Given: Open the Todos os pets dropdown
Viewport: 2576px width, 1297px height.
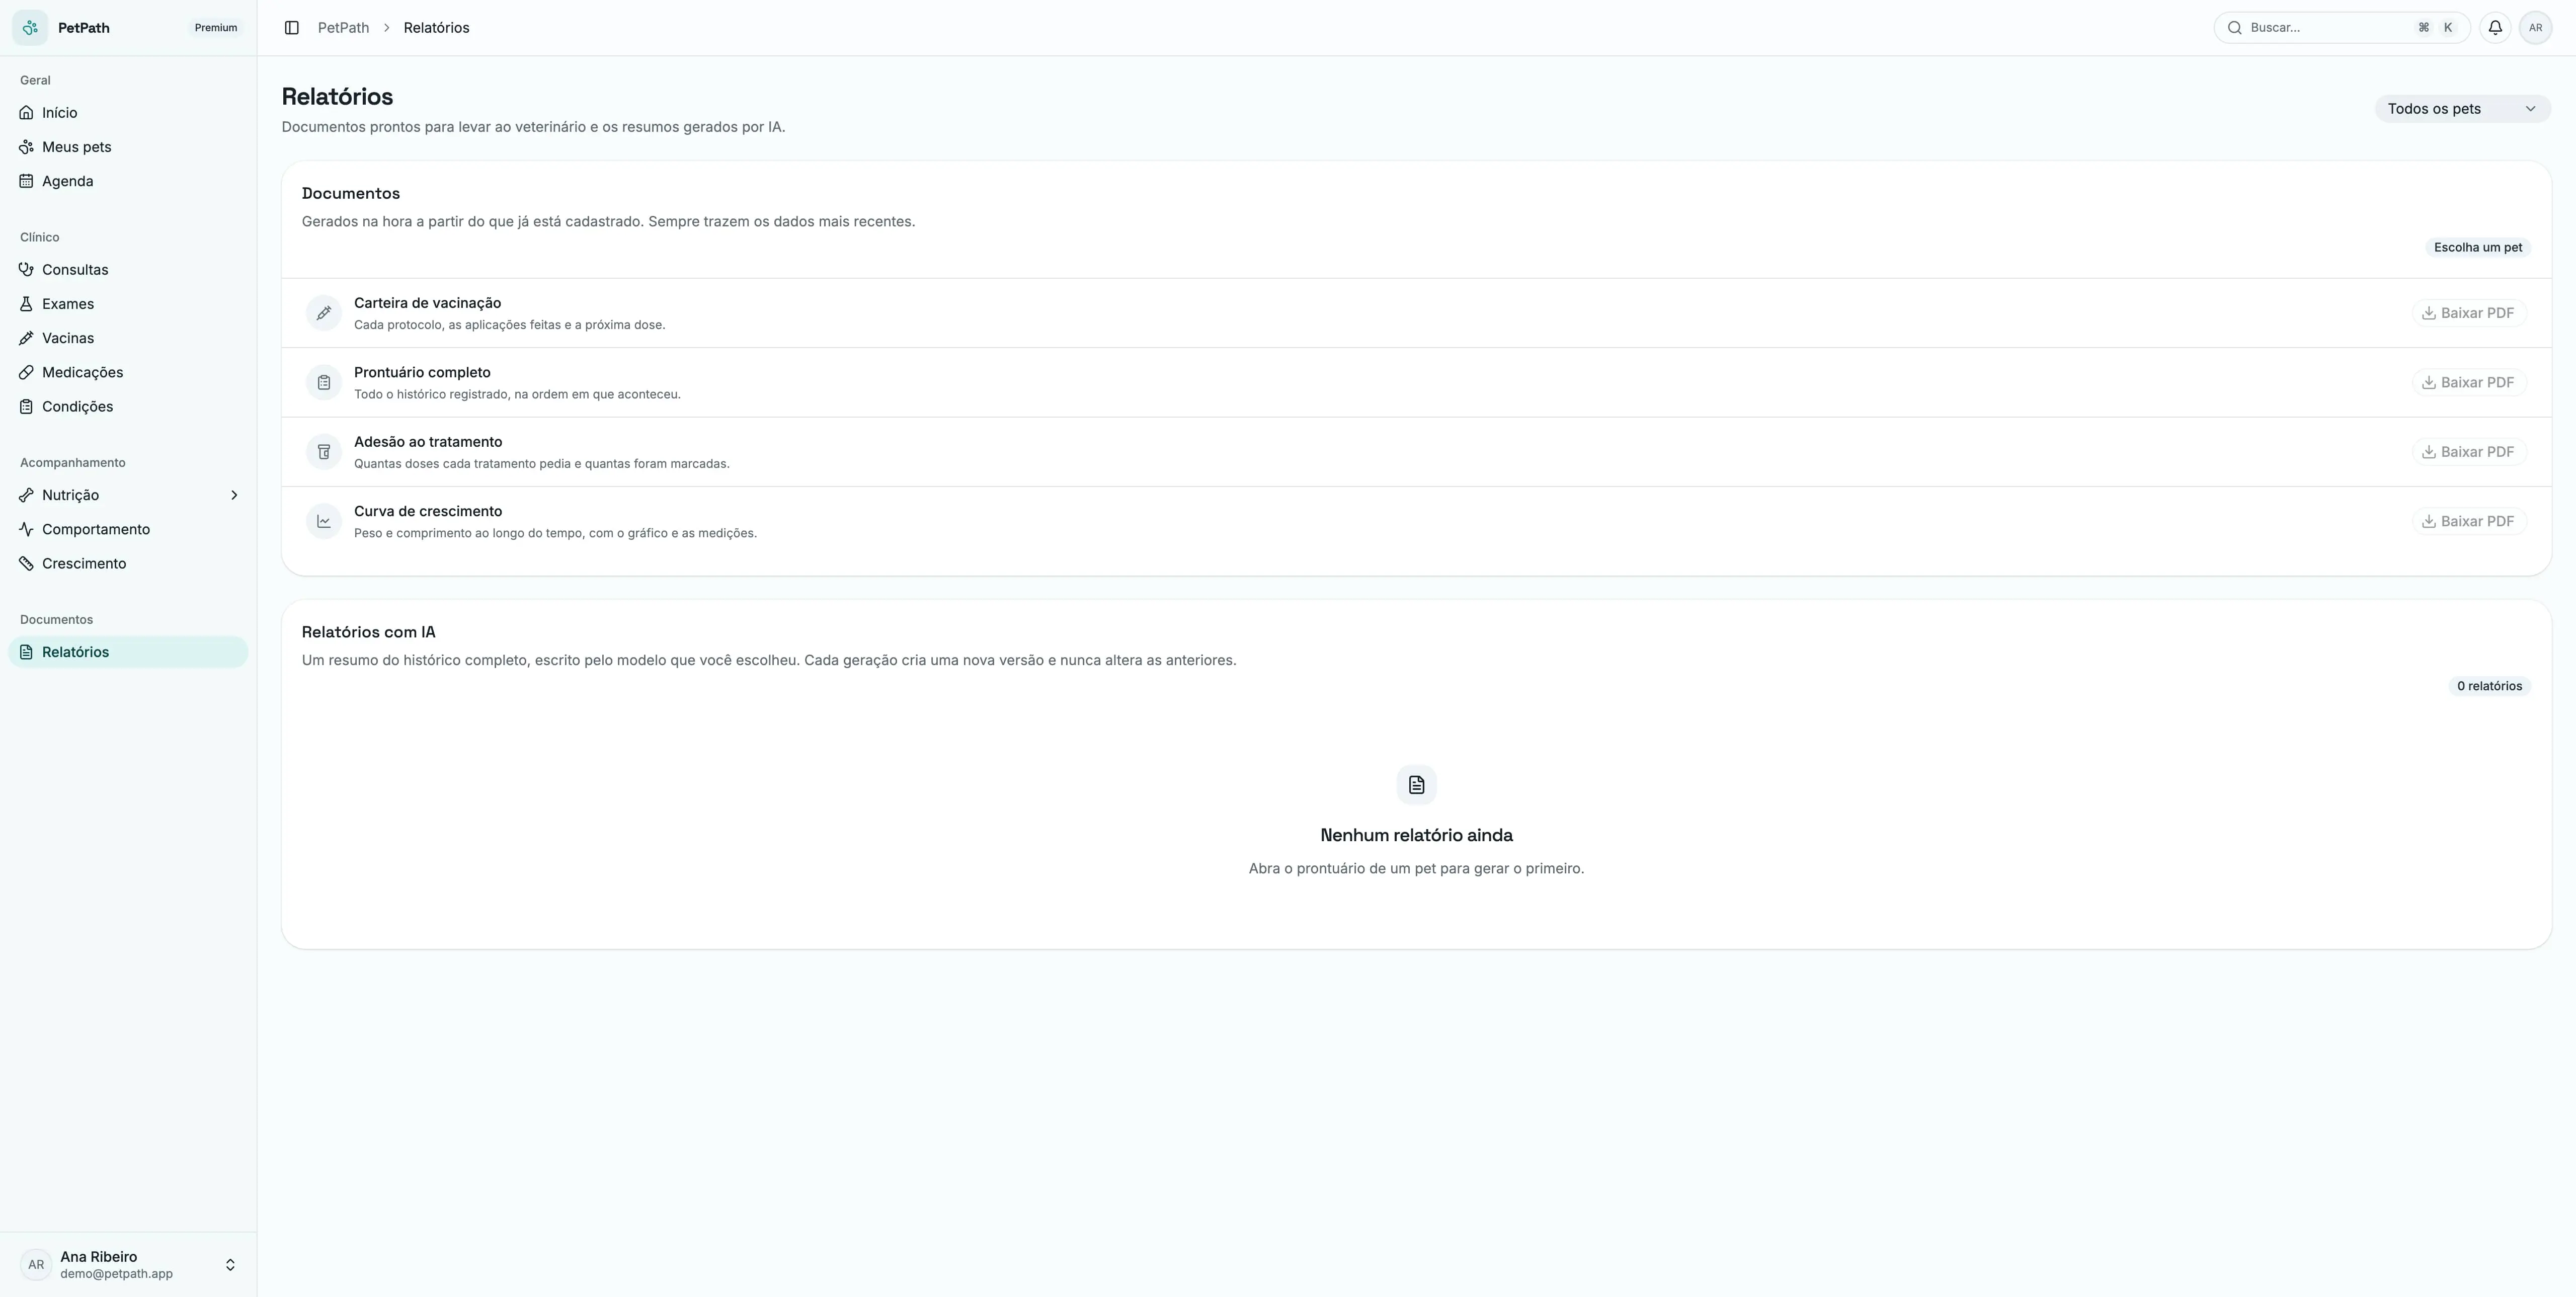Looking at the screenshot, I should click(2462, 109).
